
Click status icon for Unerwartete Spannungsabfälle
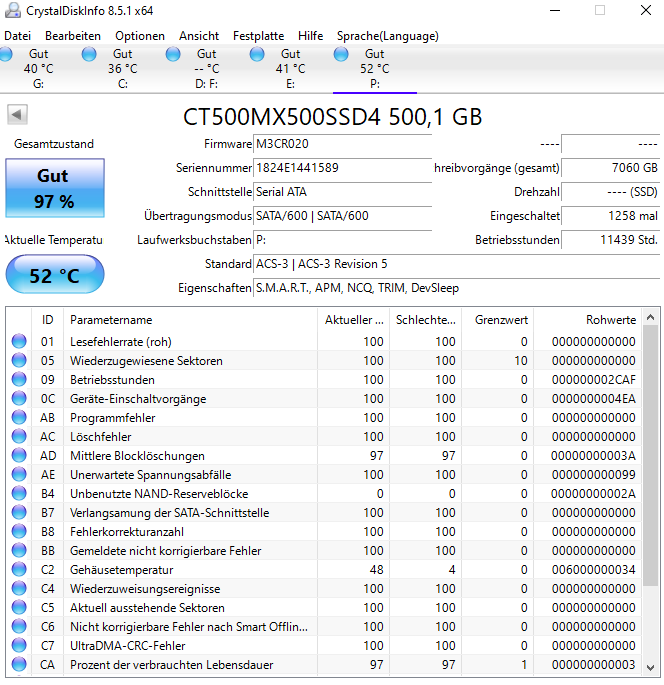click(19, 474)
